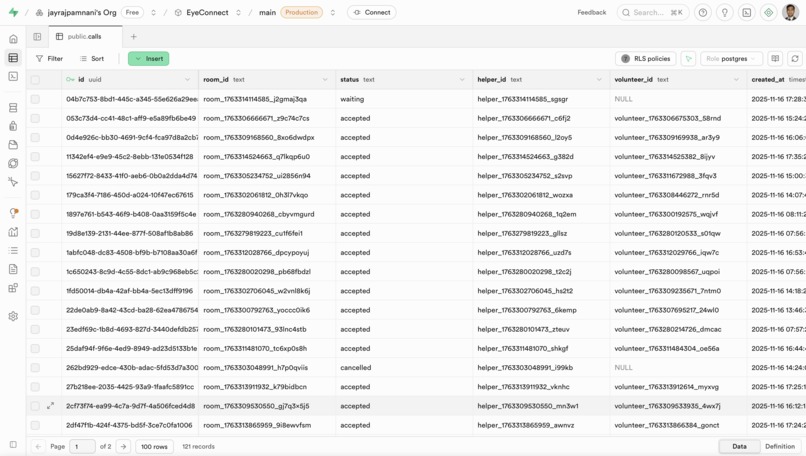The height and width of the screenshot is (456, 806).
Task: Open the lightbulb advisor icon in header
Action: tap(725, 12)
